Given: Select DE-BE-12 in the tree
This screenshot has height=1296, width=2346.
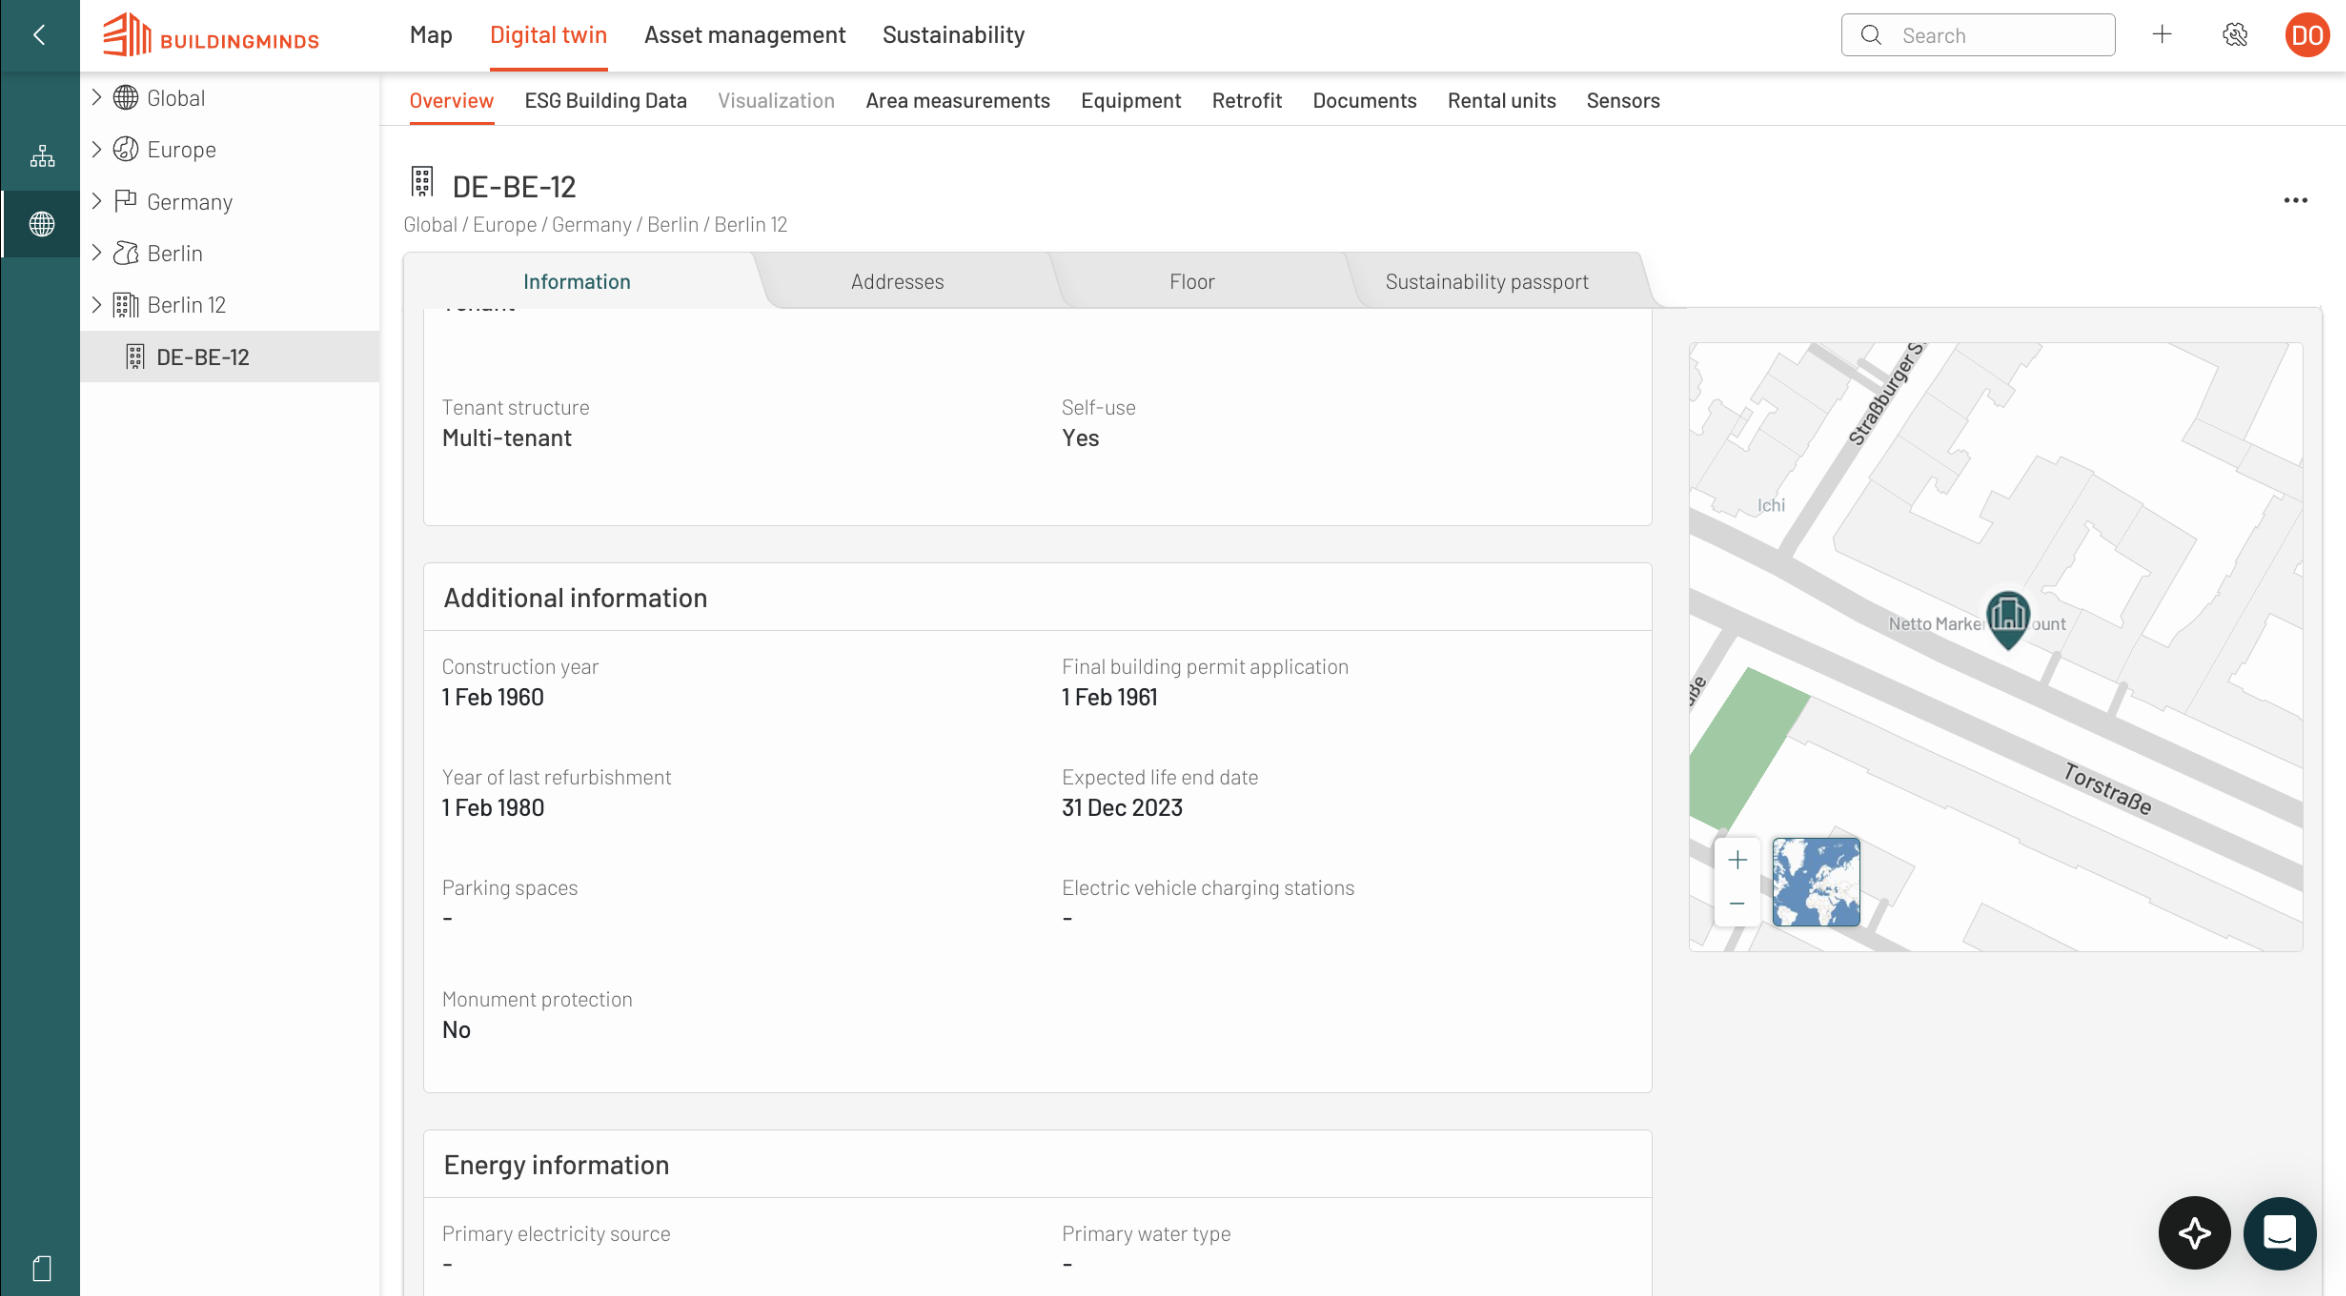Looking at the screenshot, I should coord(230,357).
